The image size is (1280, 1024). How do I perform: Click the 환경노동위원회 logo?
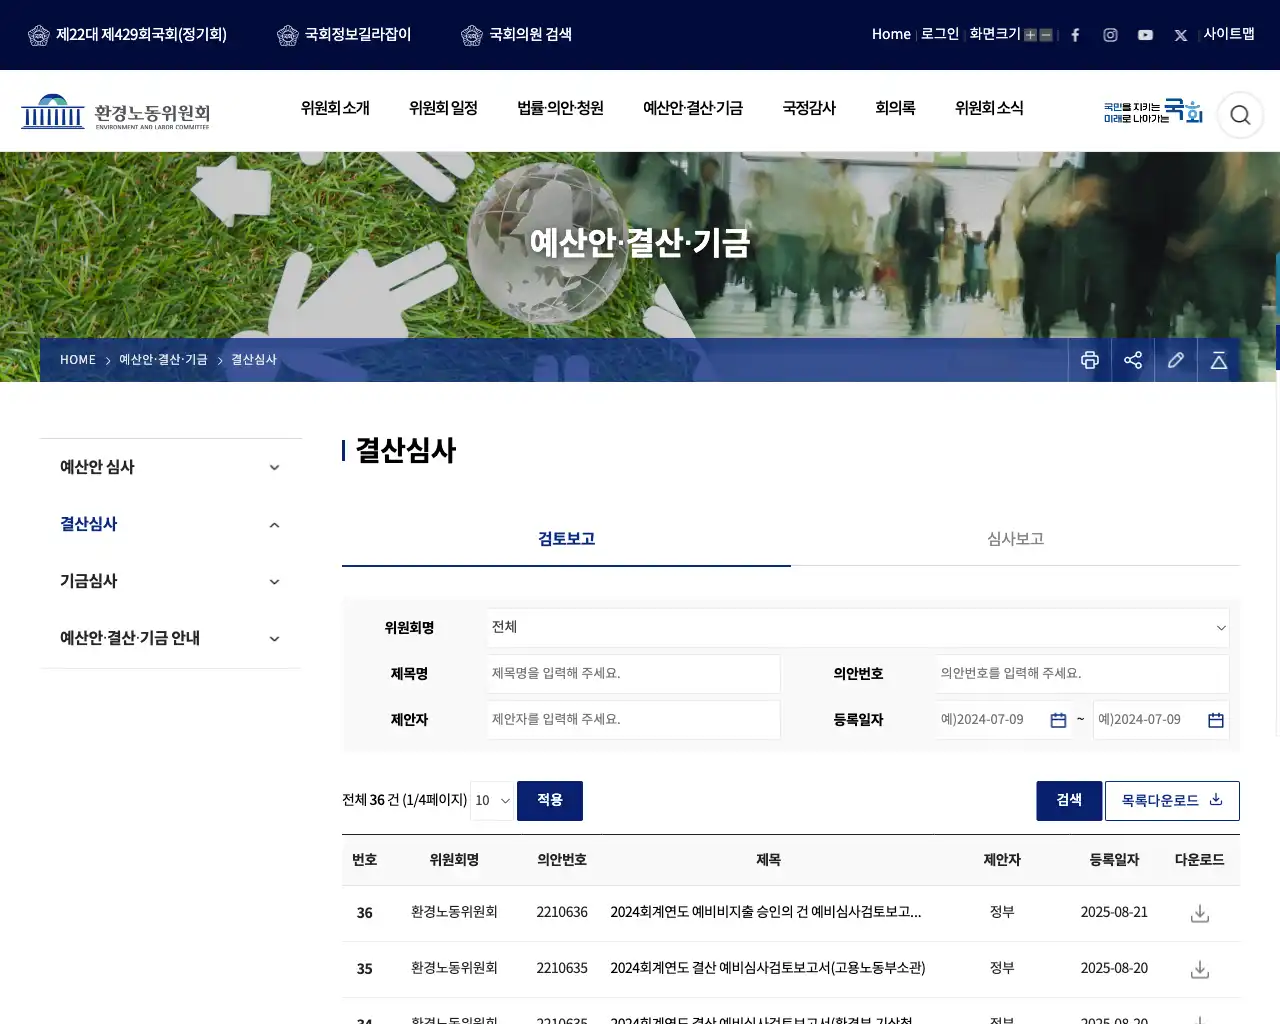(116, 112)
